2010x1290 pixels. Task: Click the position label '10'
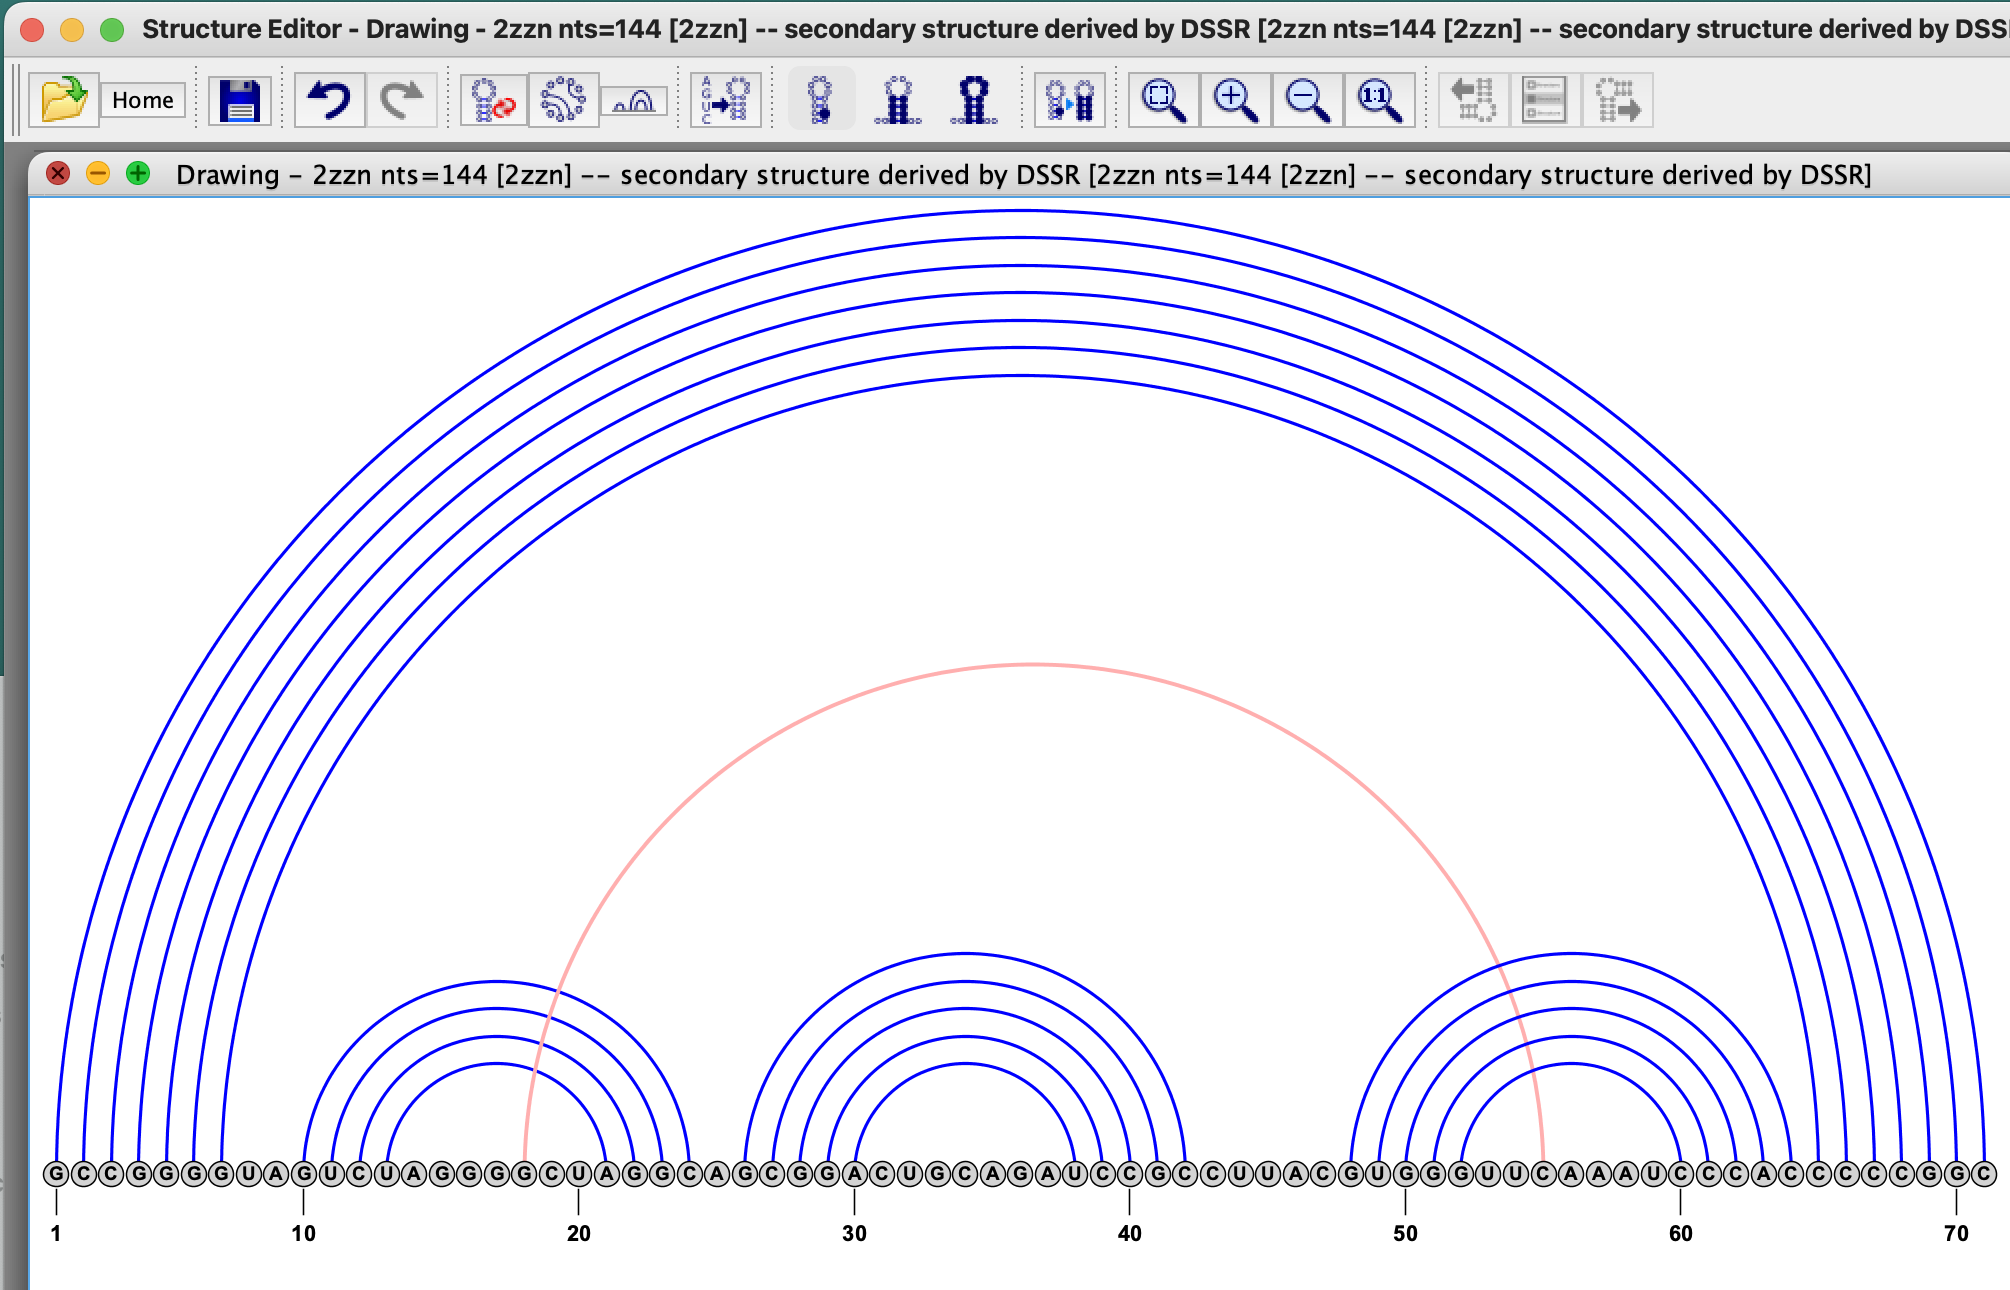(304, 1233)
